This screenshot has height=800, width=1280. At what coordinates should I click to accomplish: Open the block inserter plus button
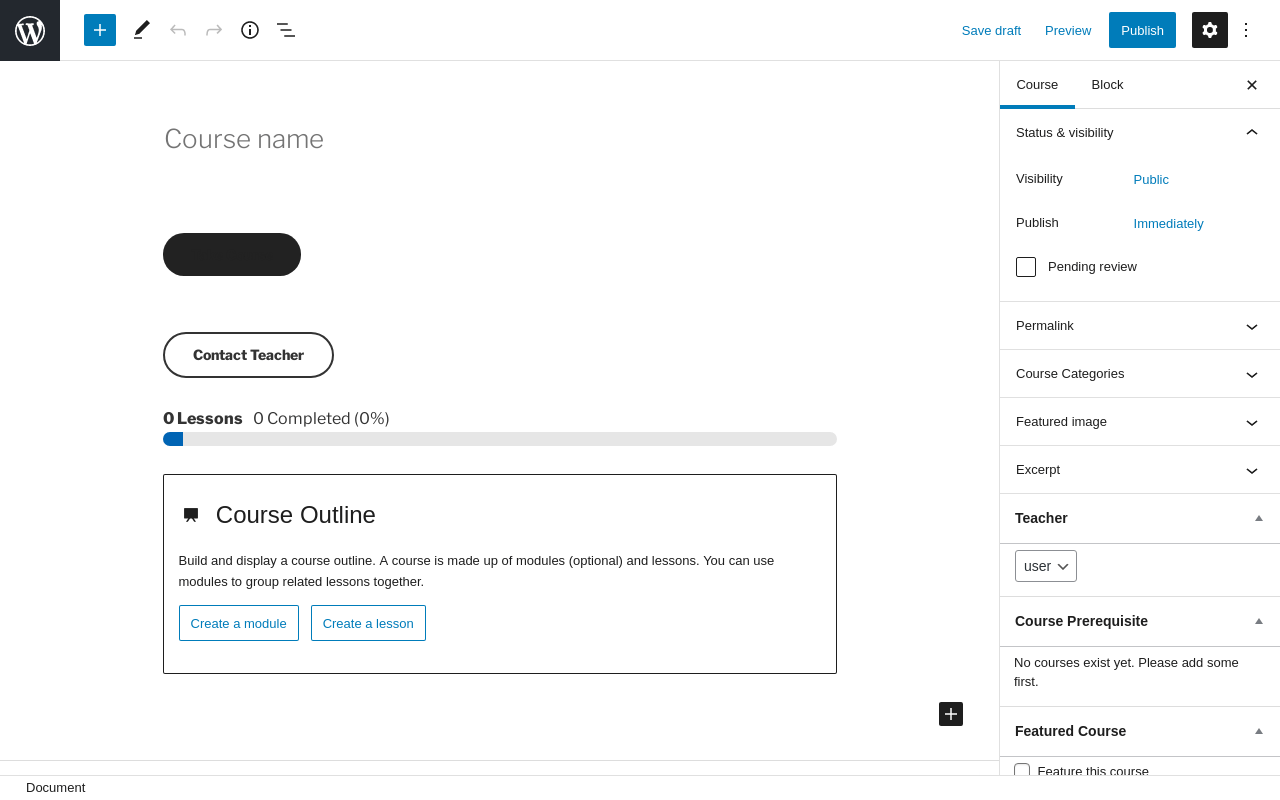click(100, 30)
